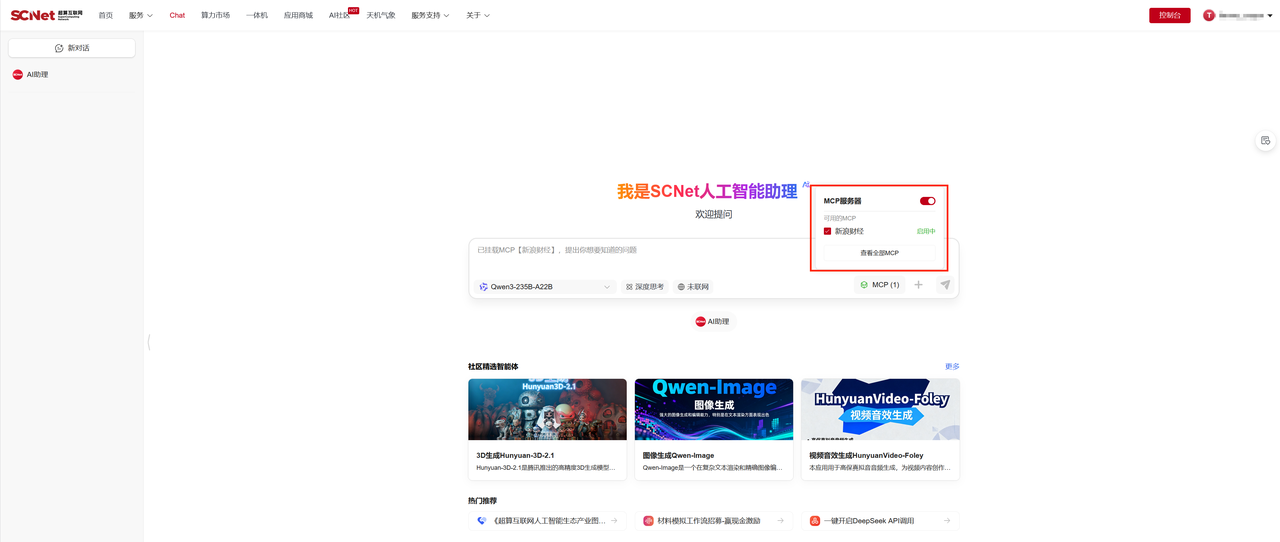The width and height of the screenshot is (1280, 542).
Task: Click the user avatar icon in top right
Action: (1209, 15)
